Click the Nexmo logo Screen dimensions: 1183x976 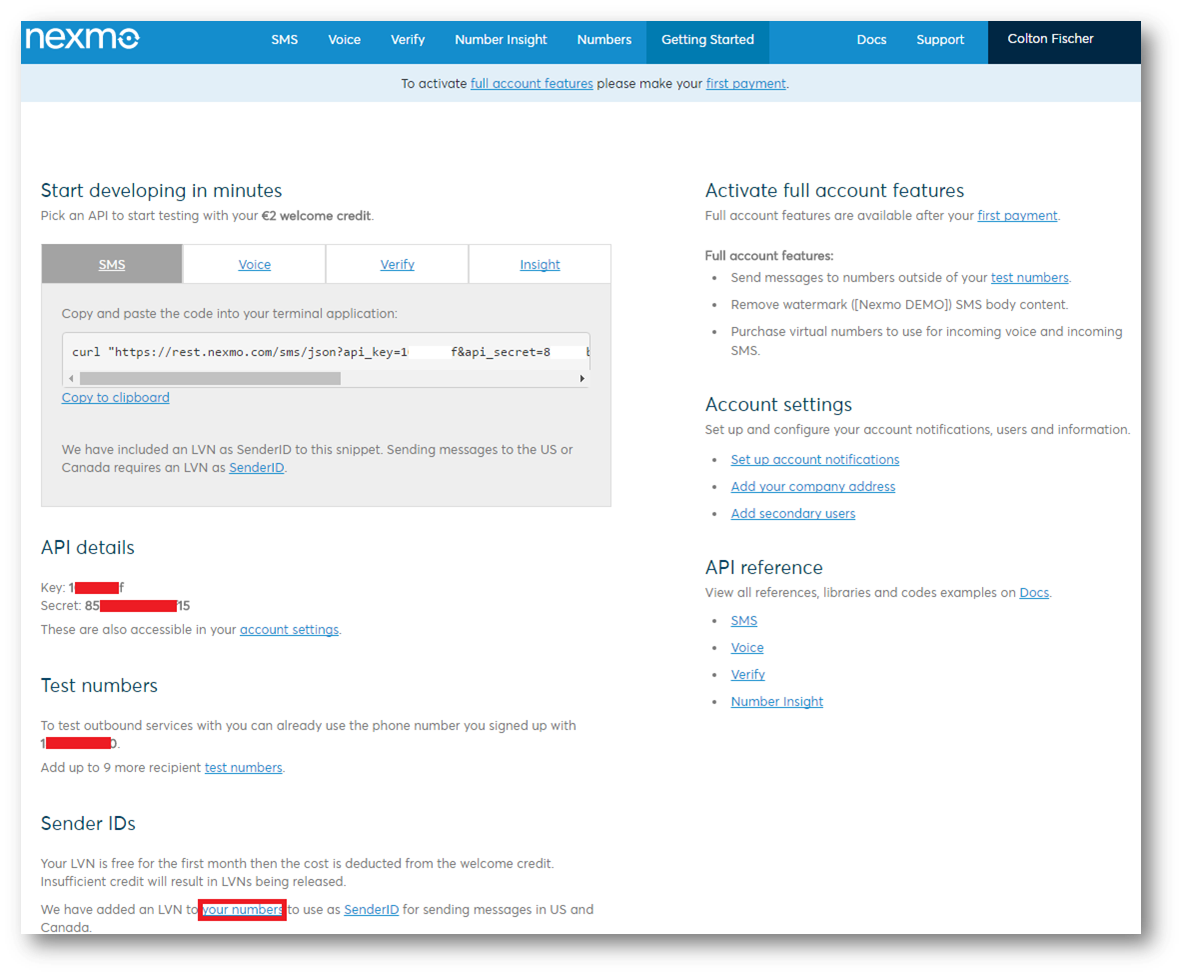[82, 39]
